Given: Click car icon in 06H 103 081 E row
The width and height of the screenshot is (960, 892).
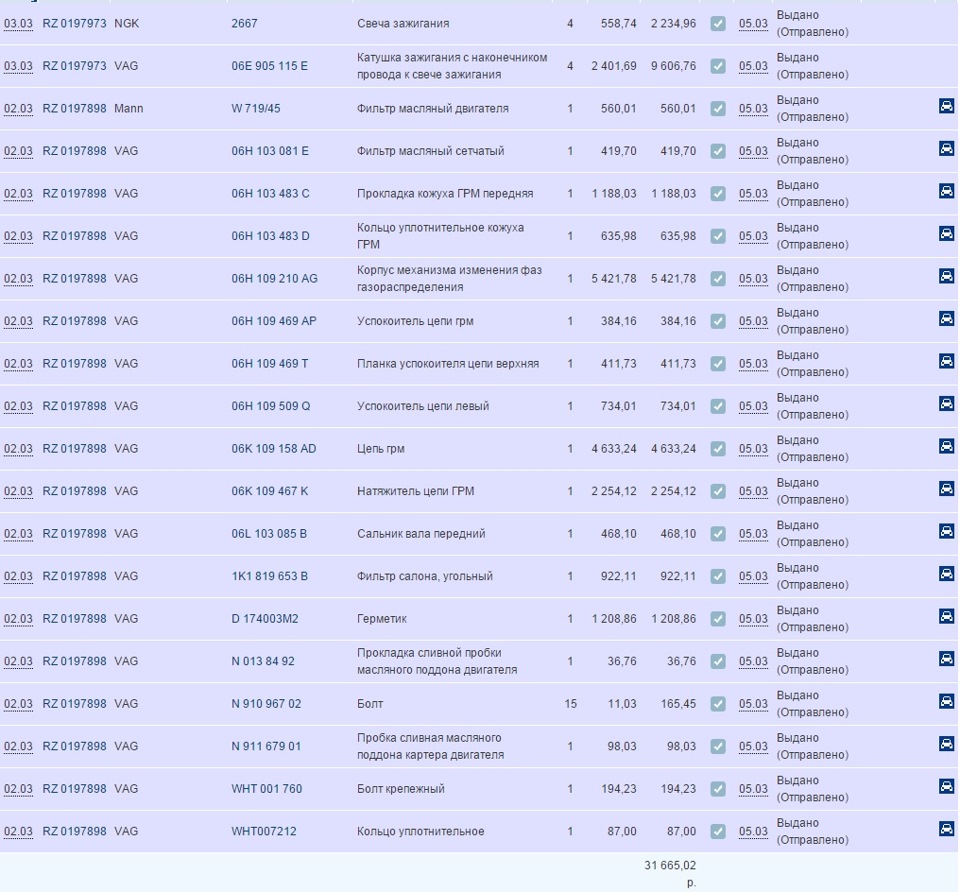Looking at the screenshot, I should (x=946, y=149).
